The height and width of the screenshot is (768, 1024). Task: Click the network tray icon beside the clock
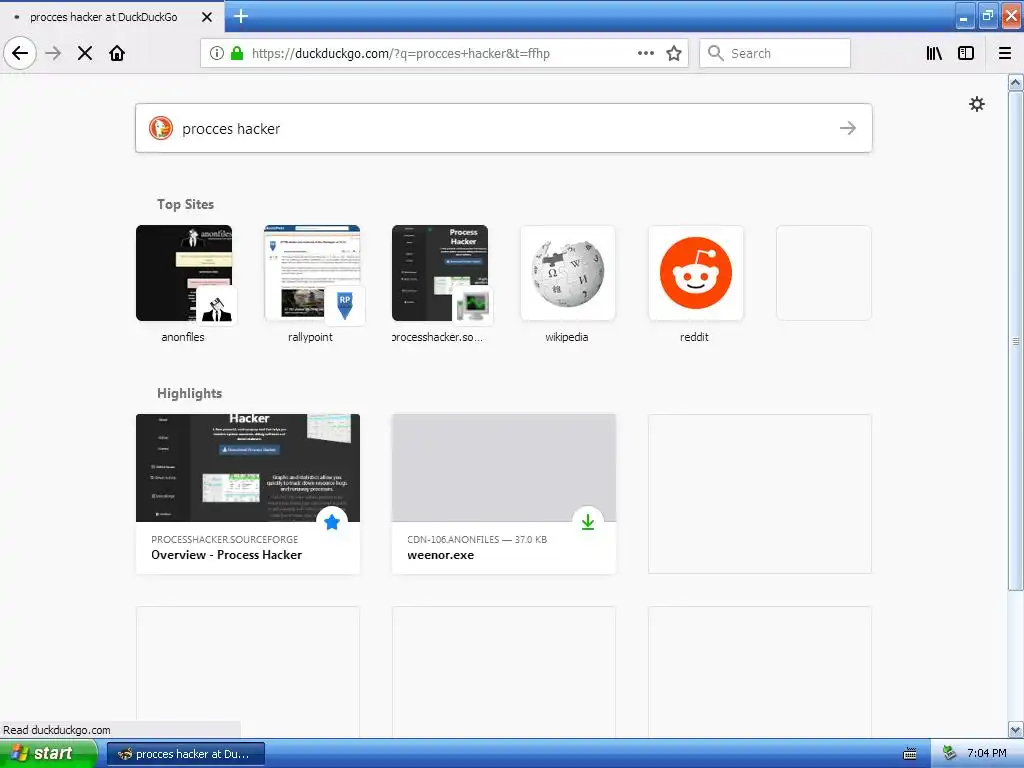click(949, 754)
